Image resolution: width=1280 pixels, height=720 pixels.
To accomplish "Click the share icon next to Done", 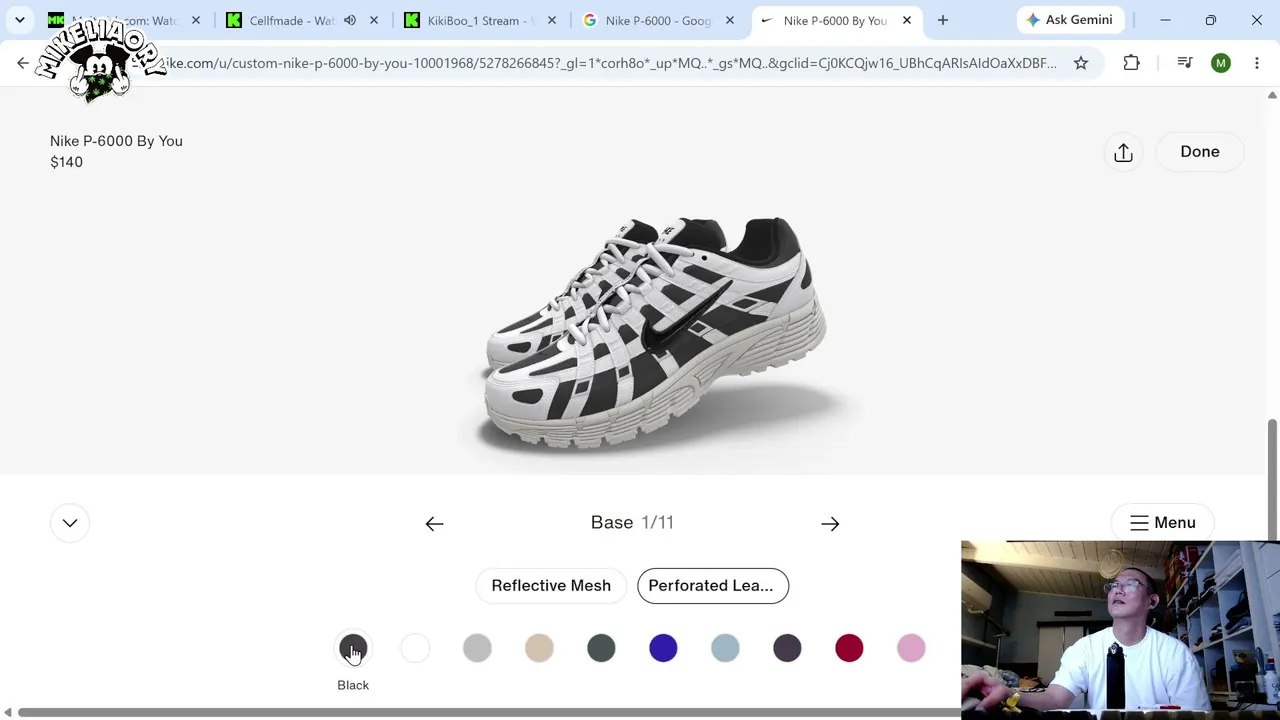I will coord(1123,152).
